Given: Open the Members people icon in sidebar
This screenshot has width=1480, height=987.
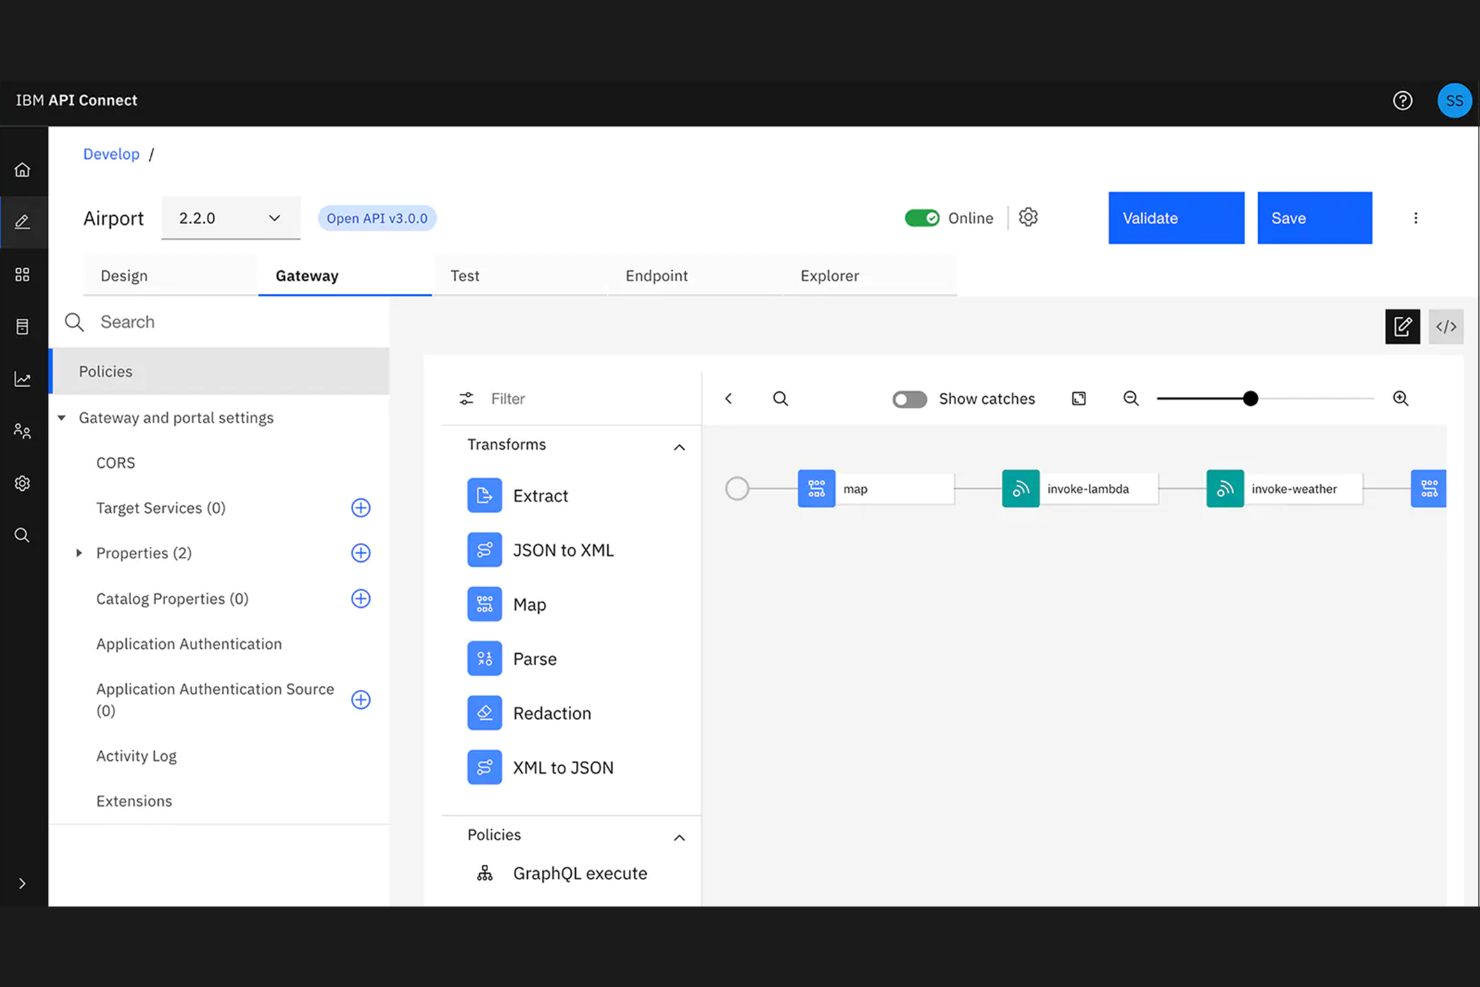Looking at the screenshot, I should click(x=22, y=431).
